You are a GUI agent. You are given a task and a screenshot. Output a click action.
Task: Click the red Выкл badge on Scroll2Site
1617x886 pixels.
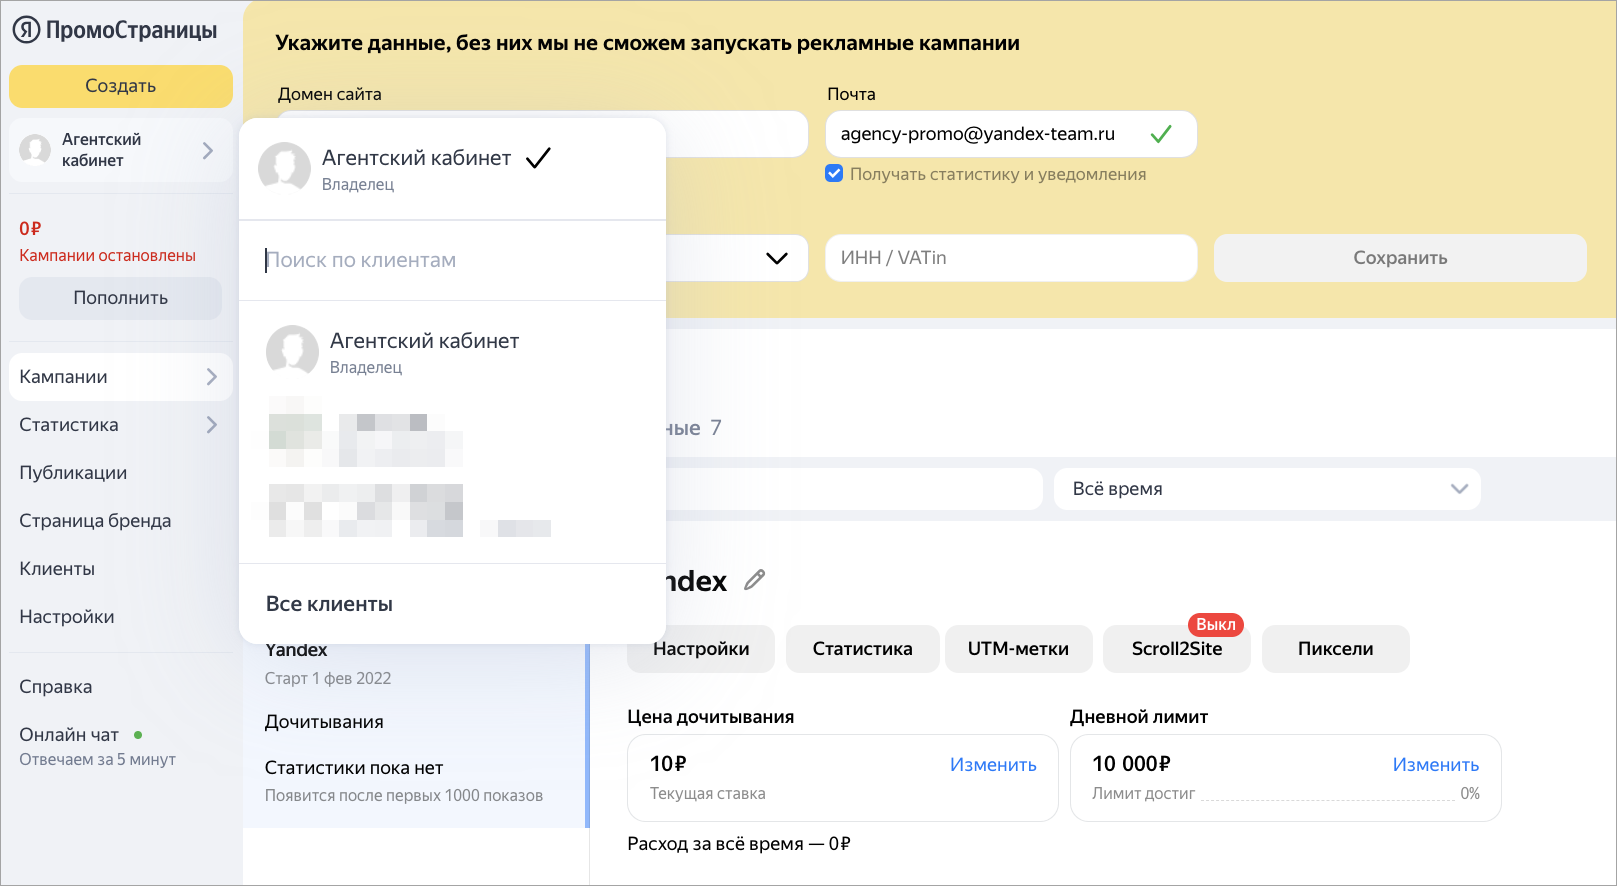click(1215, 624)
